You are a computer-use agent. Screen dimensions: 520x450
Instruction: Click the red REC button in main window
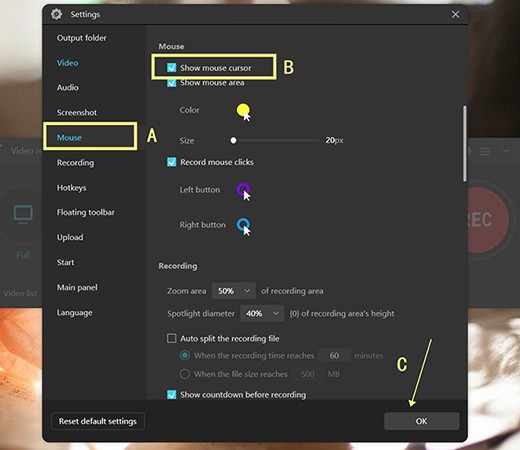[x=488, y=220]
